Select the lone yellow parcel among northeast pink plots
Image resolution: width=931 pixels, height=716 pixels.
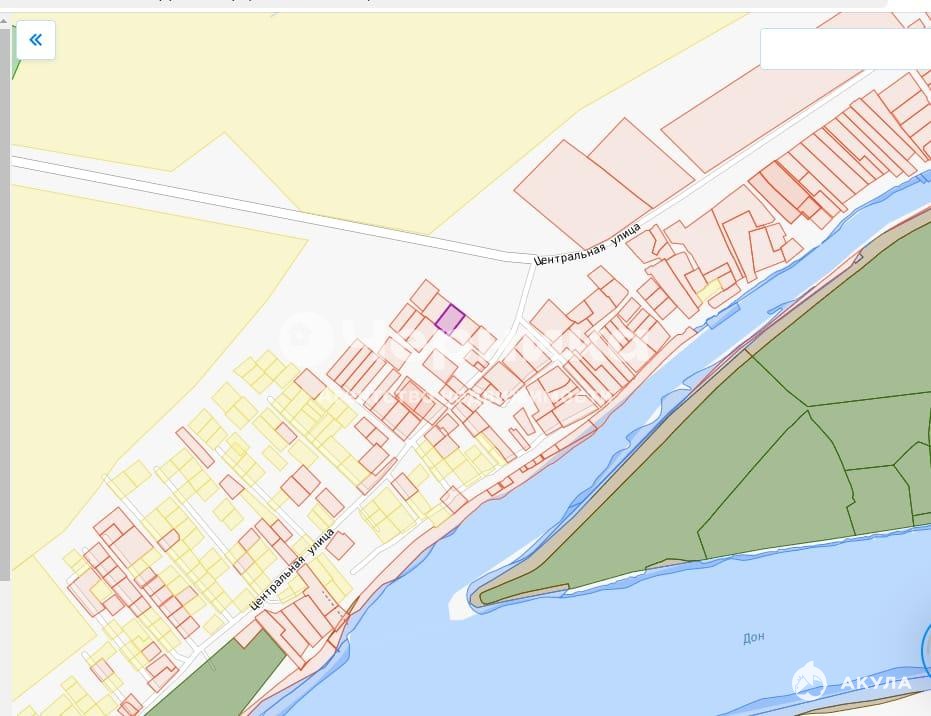click(709, 290)
